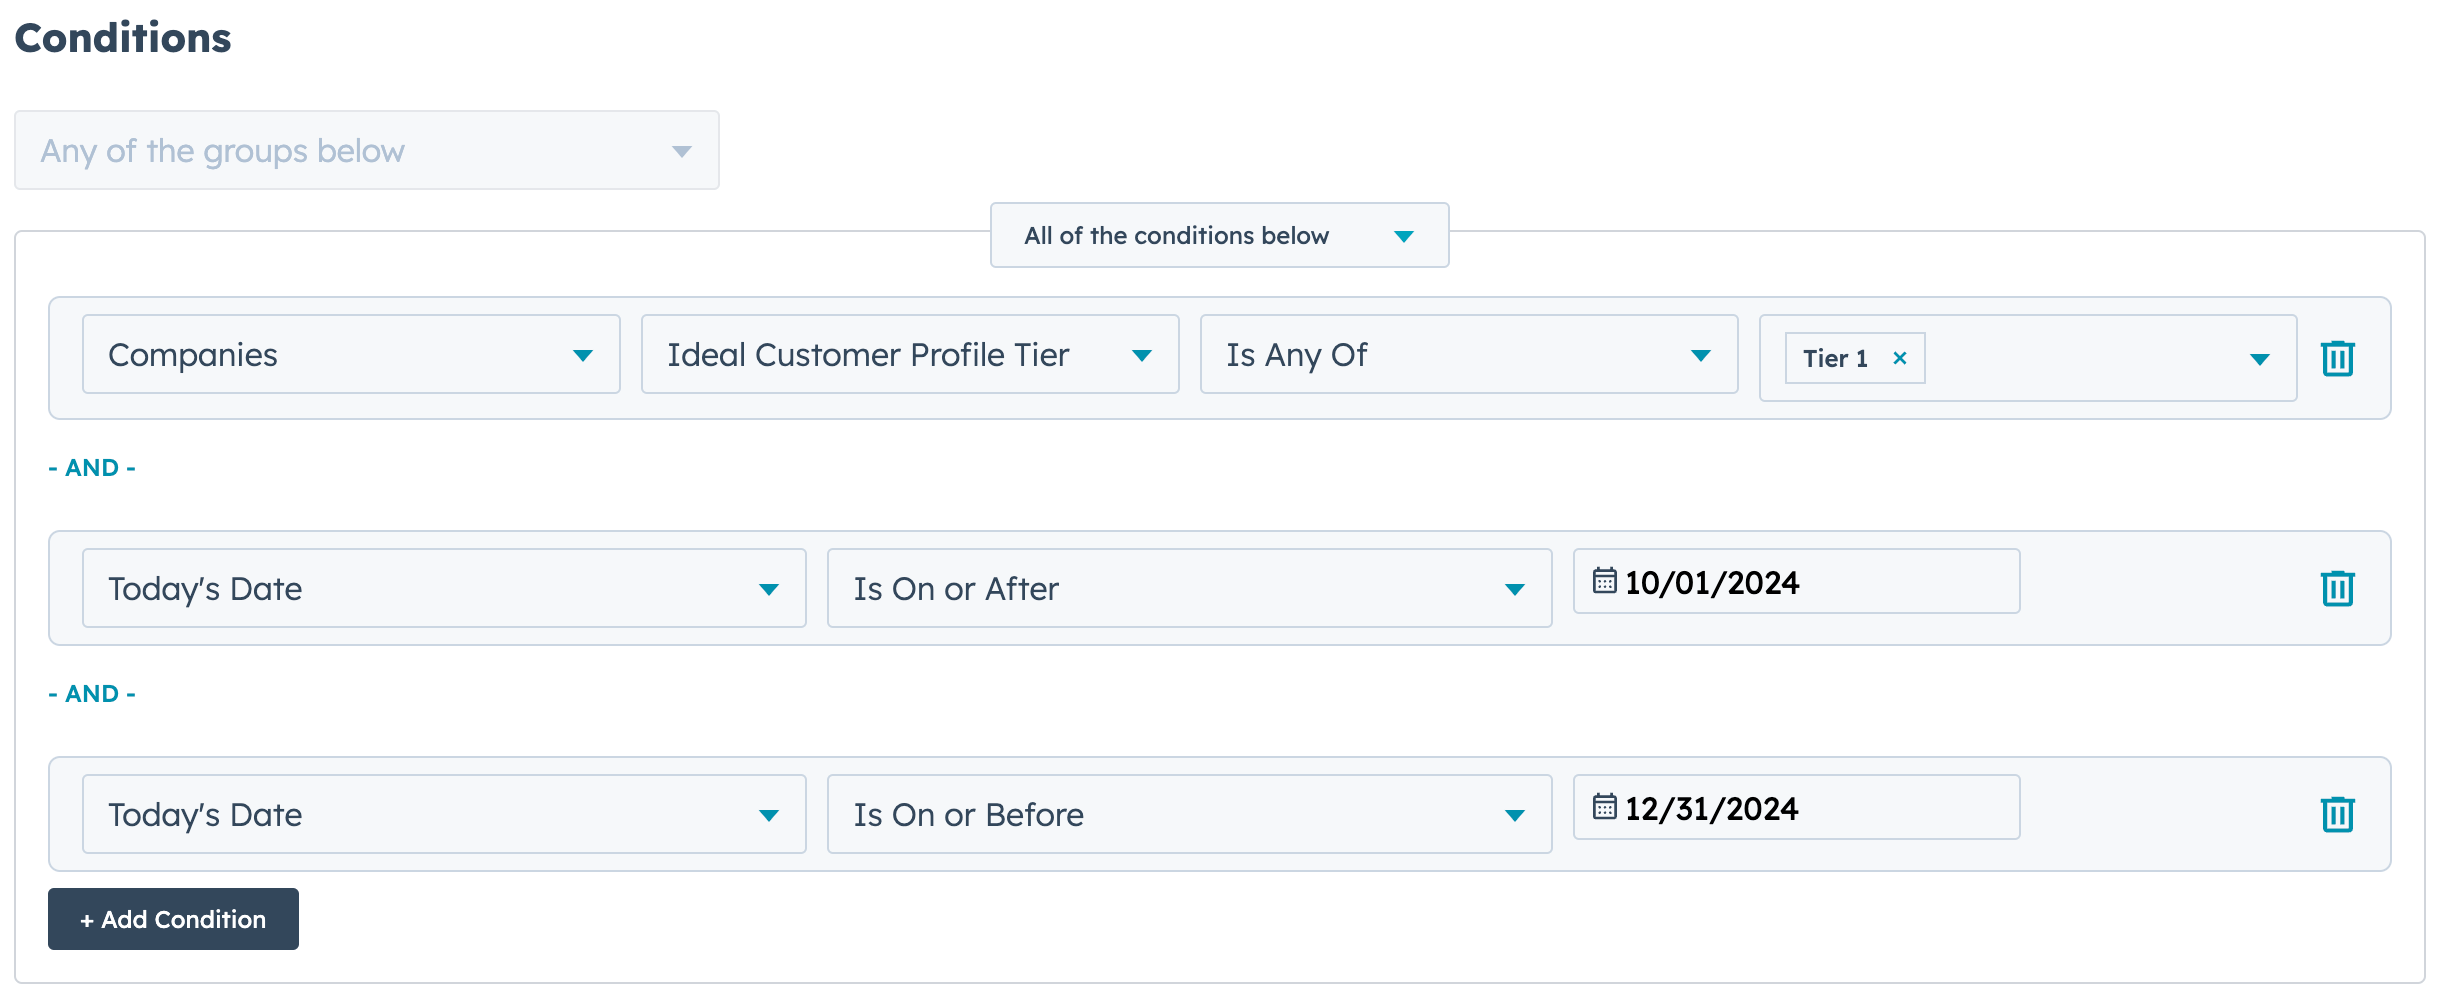Remove the Tier 1 tag
Screen dimensions: 2440x998
pos(1899,358)
